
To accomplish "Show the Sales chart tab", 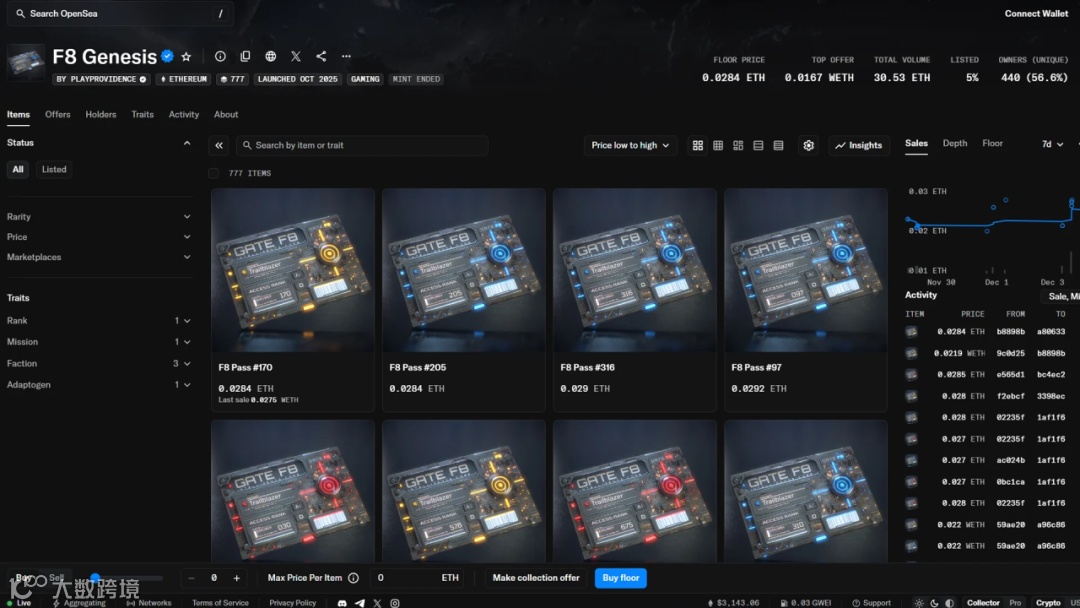I will coord(916,143).
